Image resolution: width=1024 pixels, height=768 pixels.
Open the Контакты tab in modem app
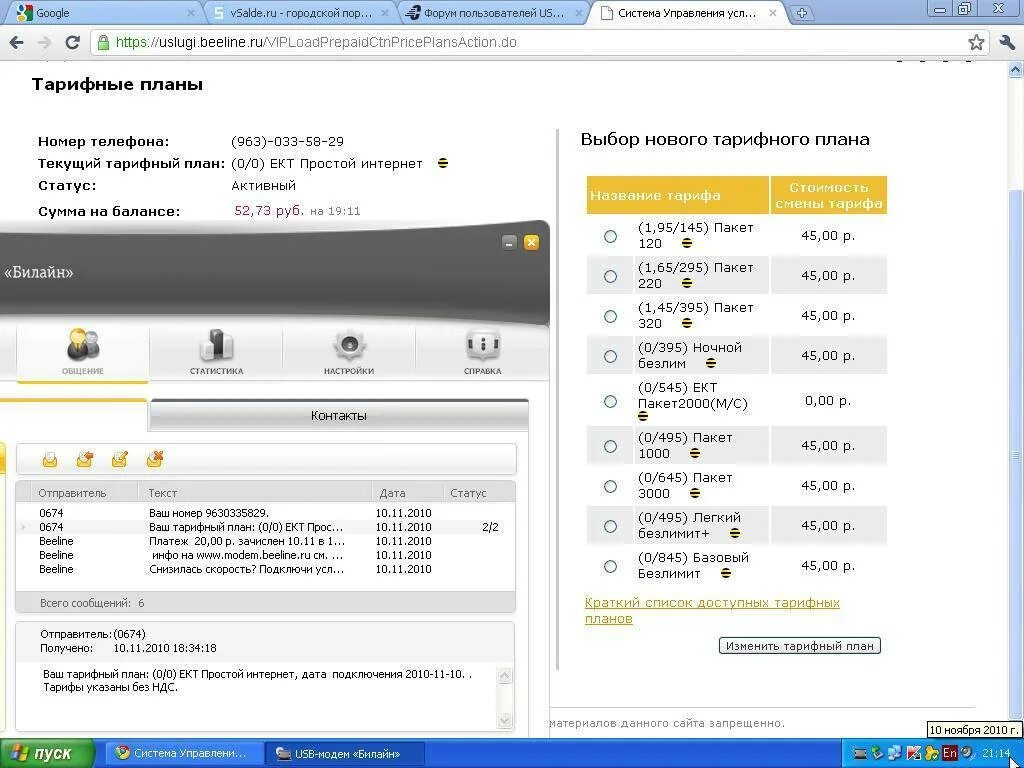(x=338, y=415)
